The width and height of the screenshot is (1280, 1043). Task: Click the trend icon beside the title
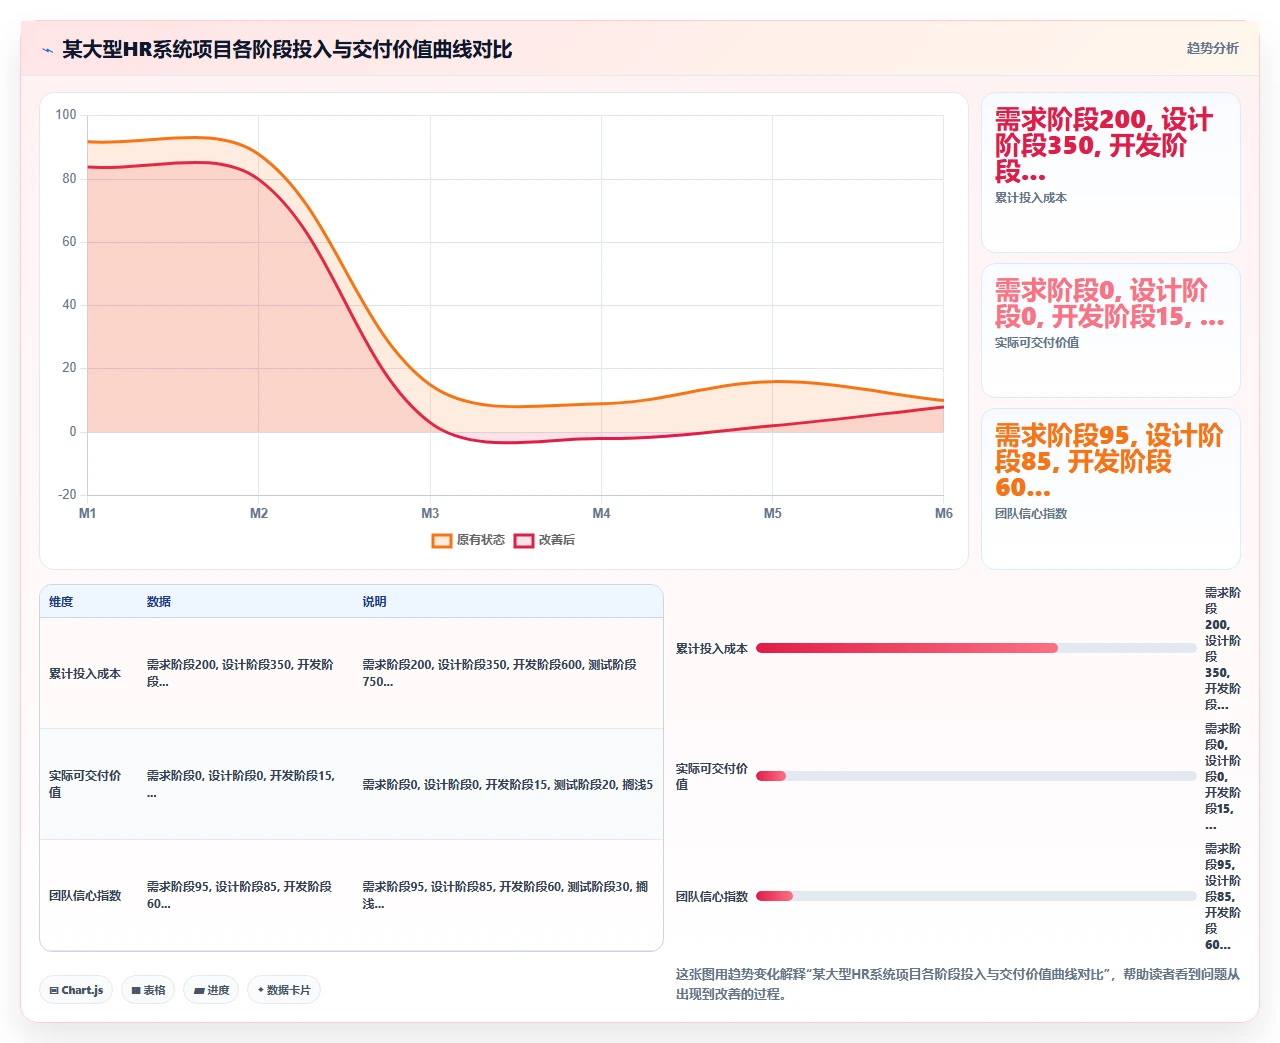(x=47, y=50)
